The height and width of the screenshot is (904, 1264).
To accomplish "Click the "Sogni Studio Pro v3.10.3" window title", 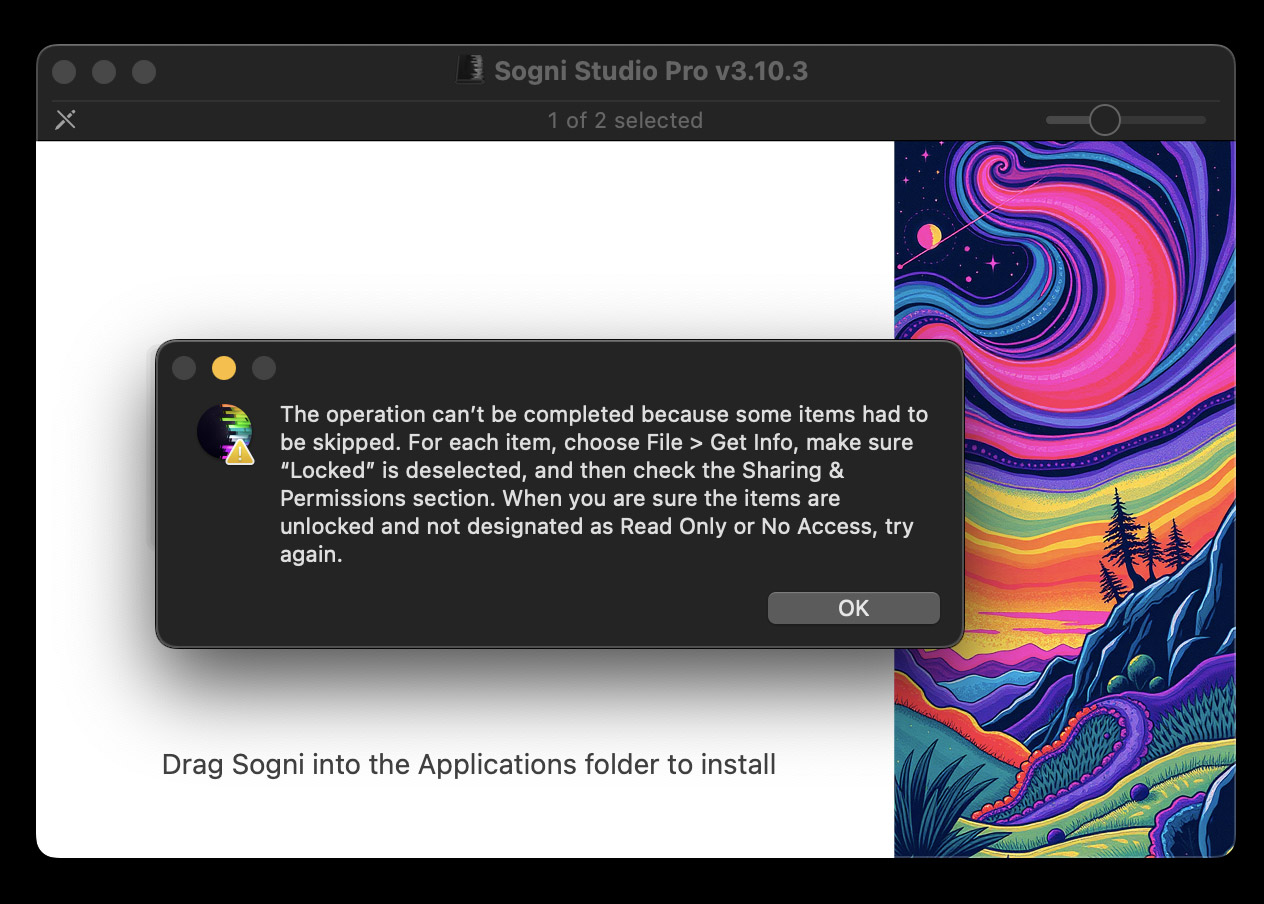I will click(x=650, y=71).
